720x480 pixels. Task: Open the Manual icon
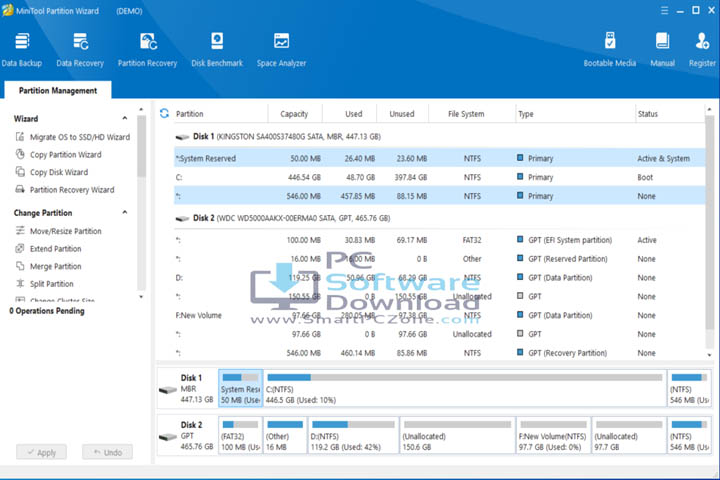click(662, 50)
